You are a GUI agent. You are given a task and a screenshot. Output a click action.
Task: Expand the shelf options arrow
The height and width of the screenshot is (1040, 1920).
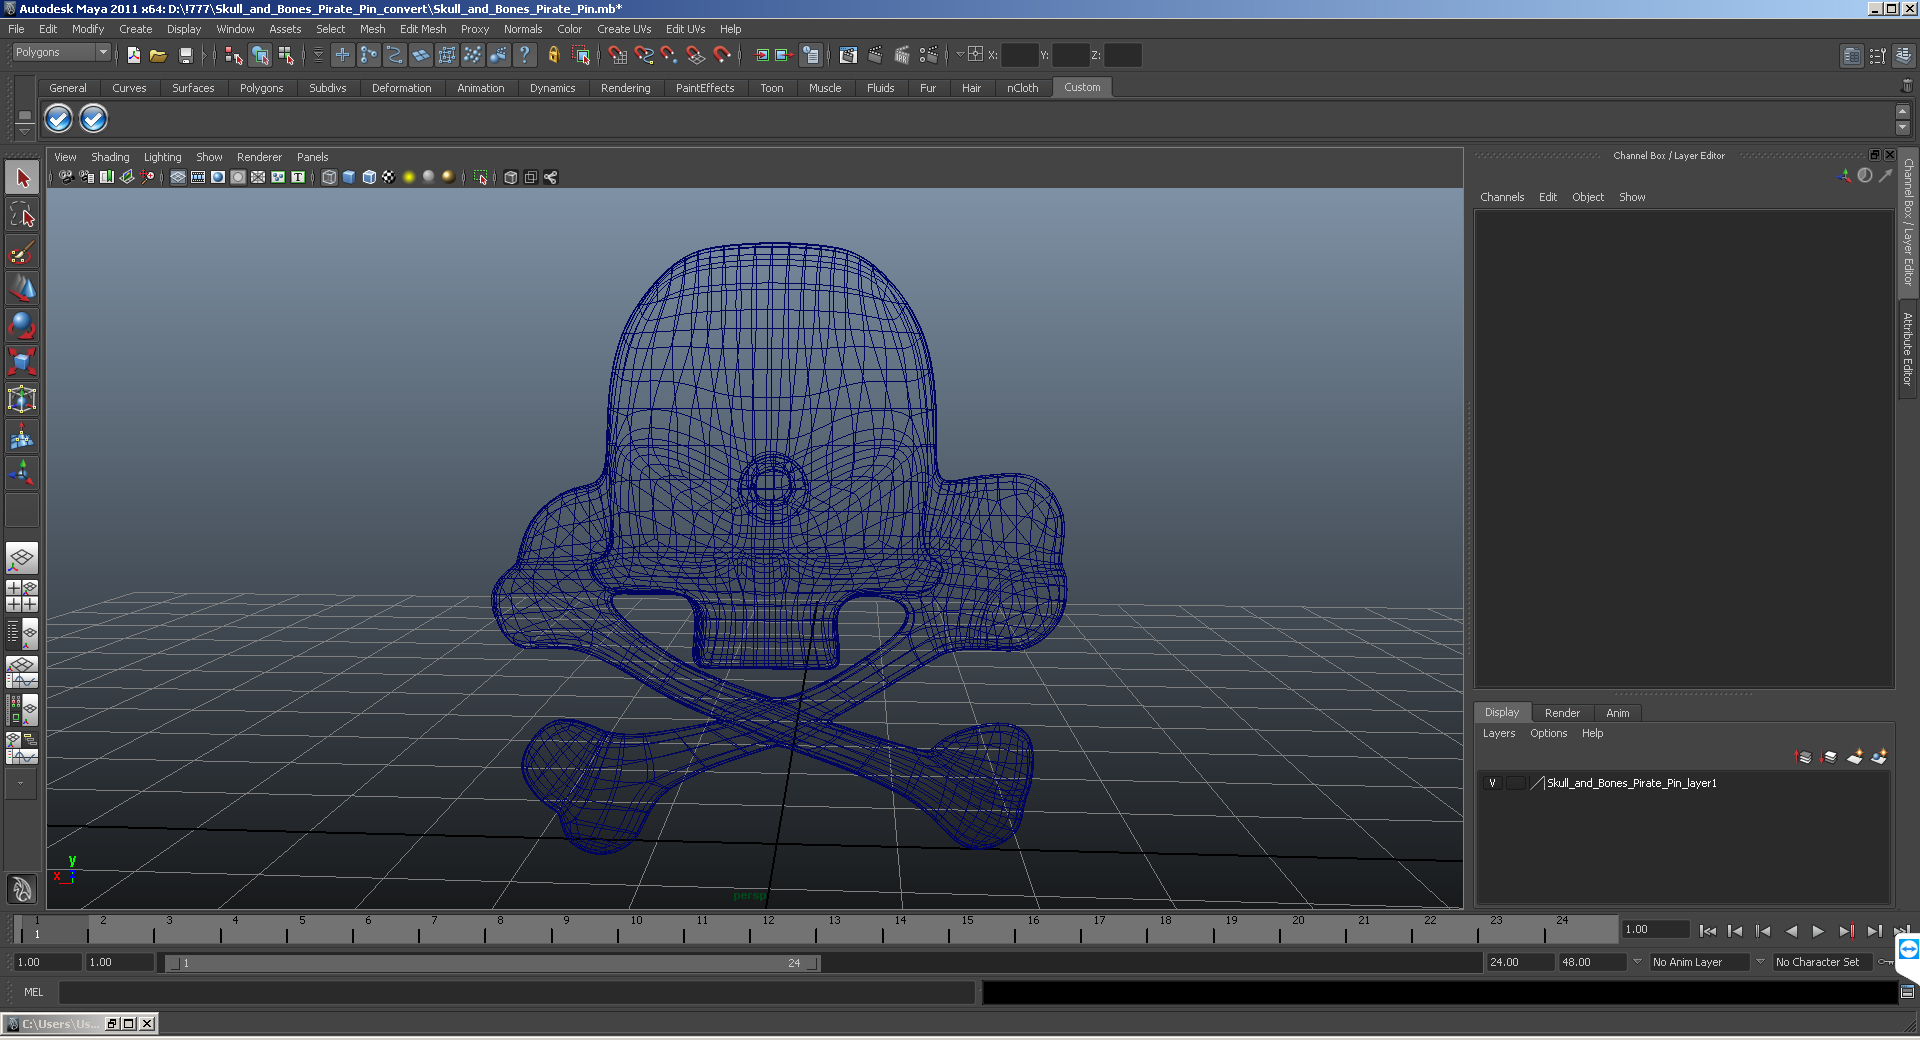click(x=25, y=132)
